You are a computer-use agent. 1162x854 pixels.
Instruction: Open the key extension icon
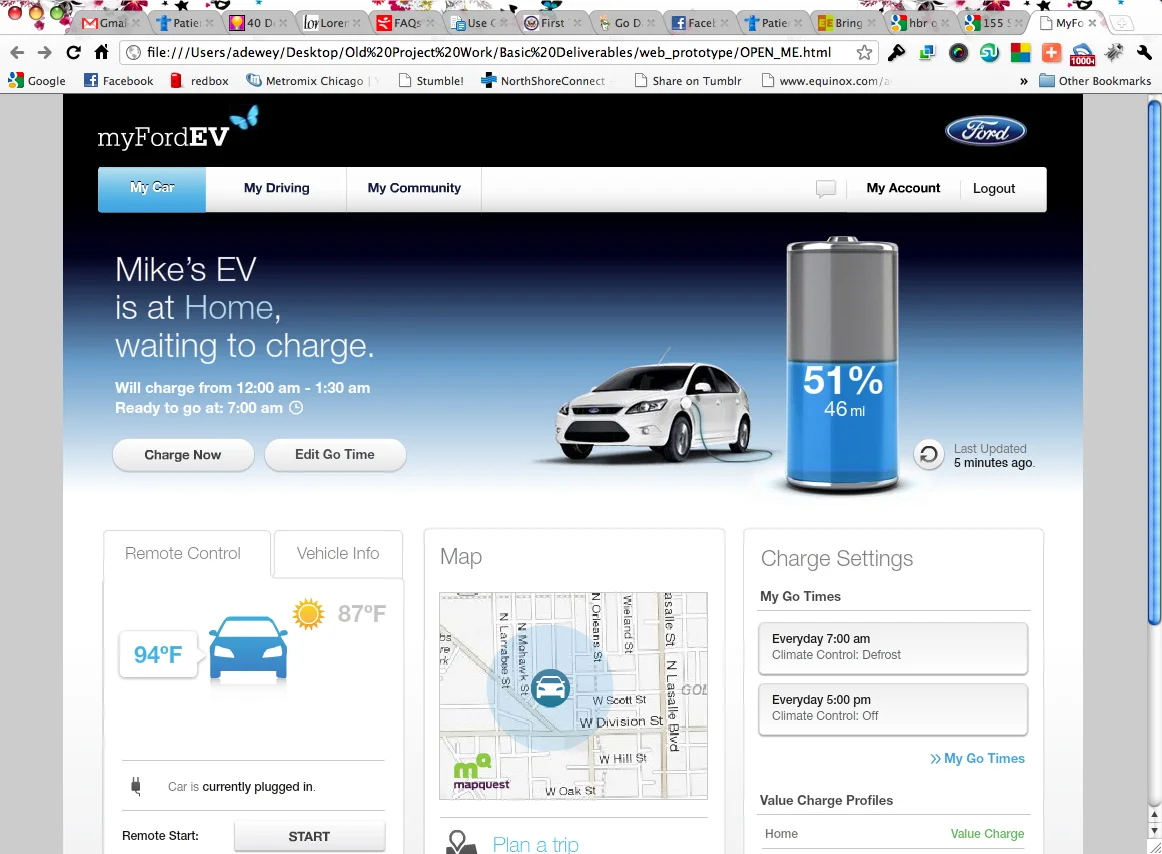tap(896, 53)
